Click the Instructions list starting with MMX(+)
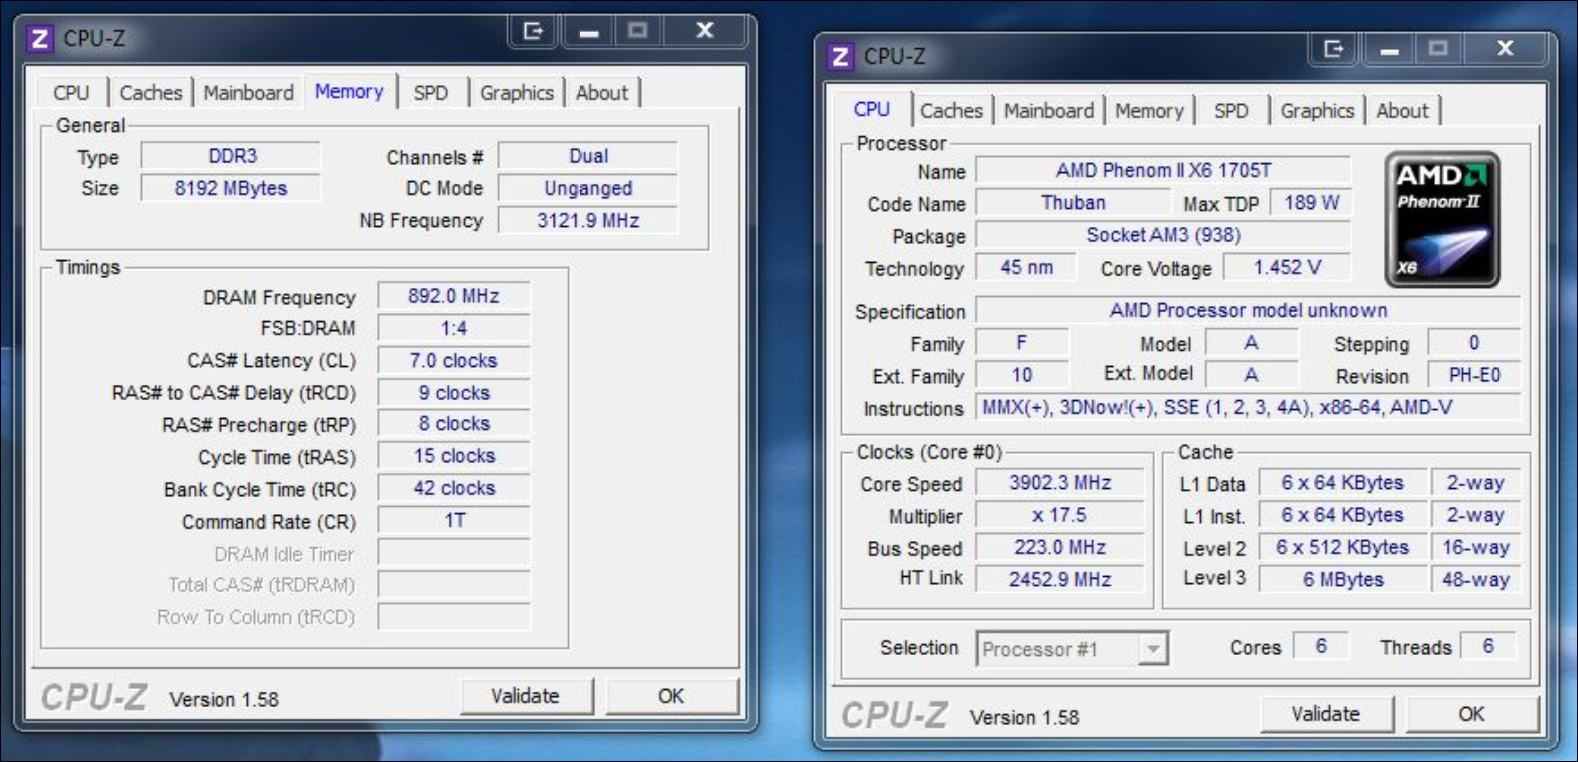1578x762 pixels. (1248, 407)
